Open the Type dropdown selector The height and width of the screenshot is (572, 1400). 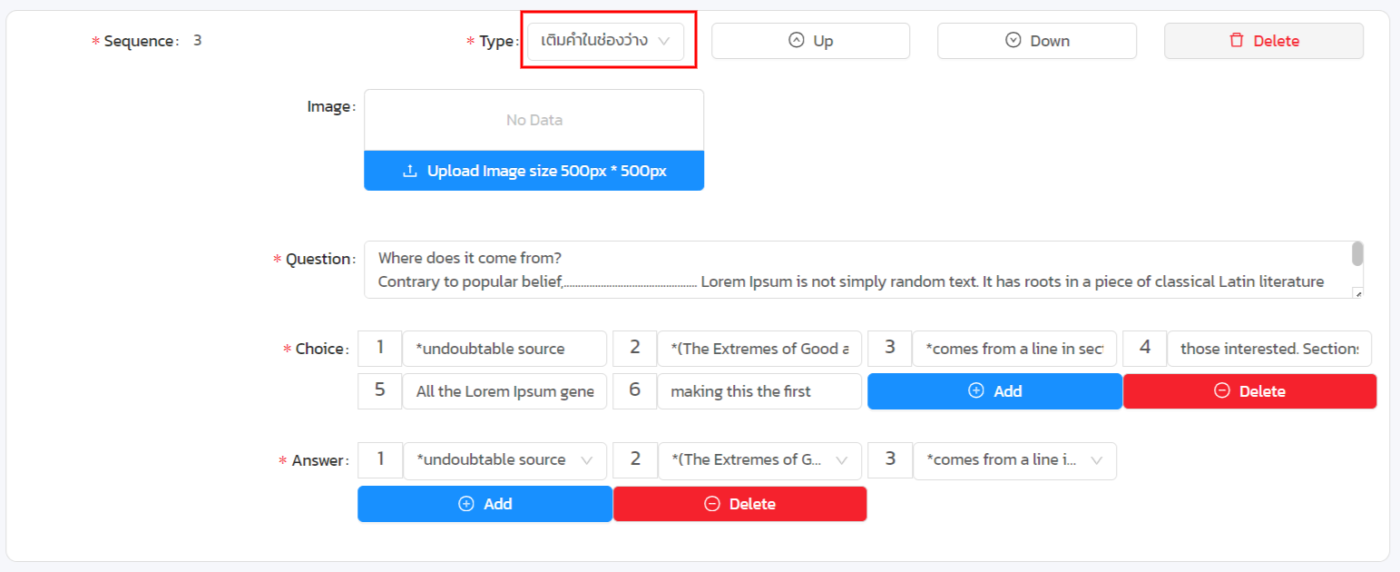click(x=606, y=41)
